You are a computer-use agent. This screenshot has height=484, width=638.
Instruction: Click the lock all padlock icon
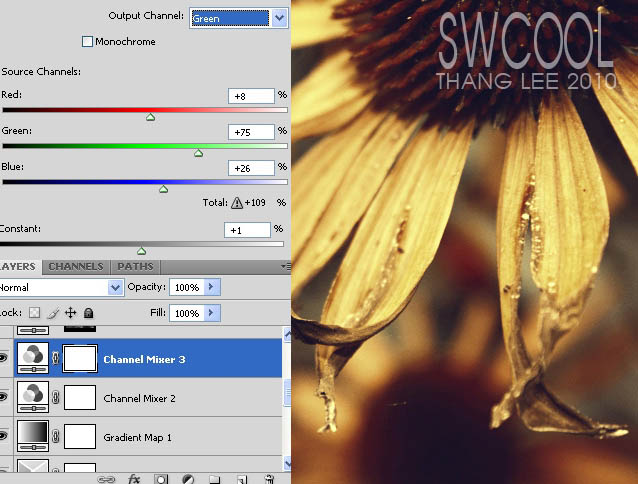pos(88,312)
